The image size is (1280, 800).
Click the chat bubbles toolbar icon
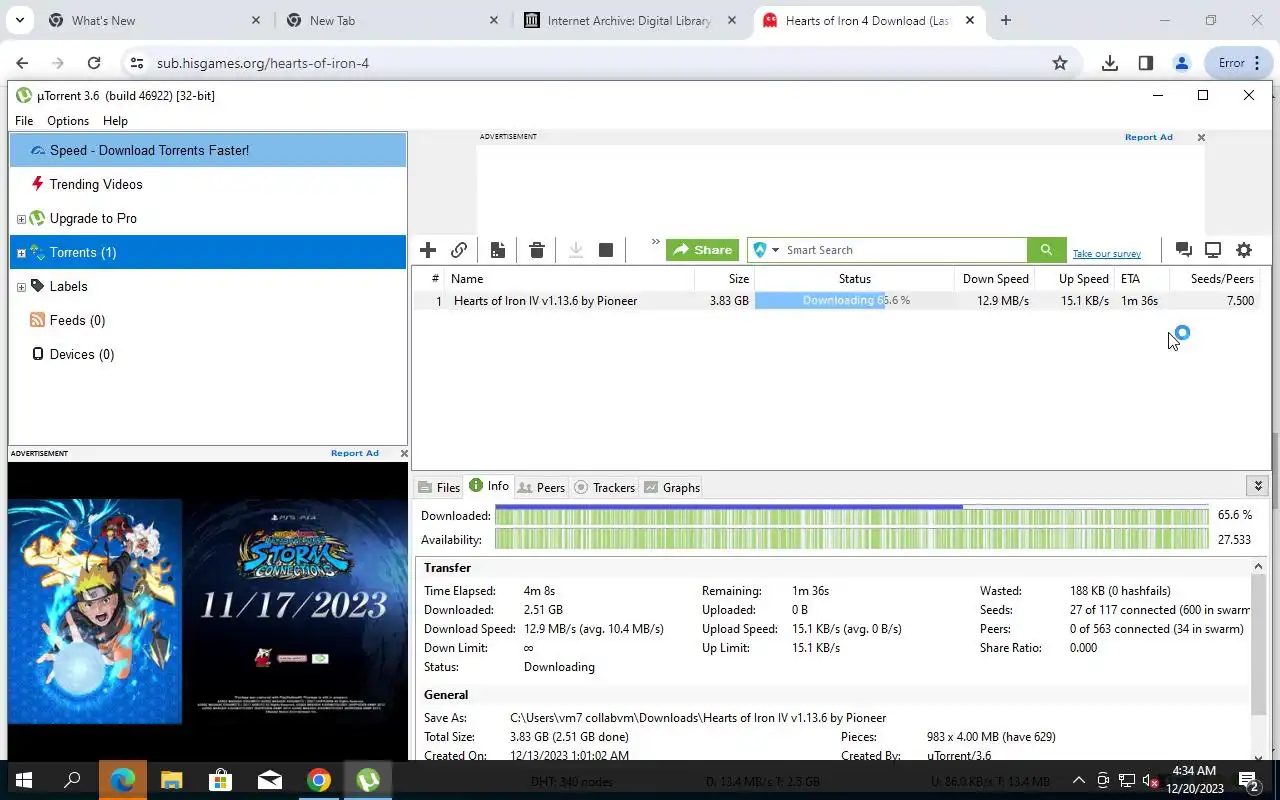click(x=1184, y=250)
